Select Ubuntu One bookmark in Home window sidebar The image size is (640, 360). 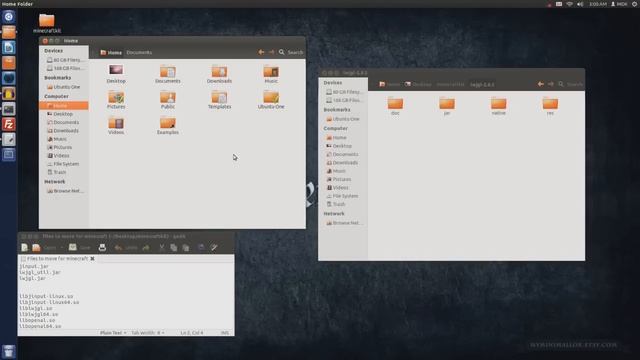point(64,87)
